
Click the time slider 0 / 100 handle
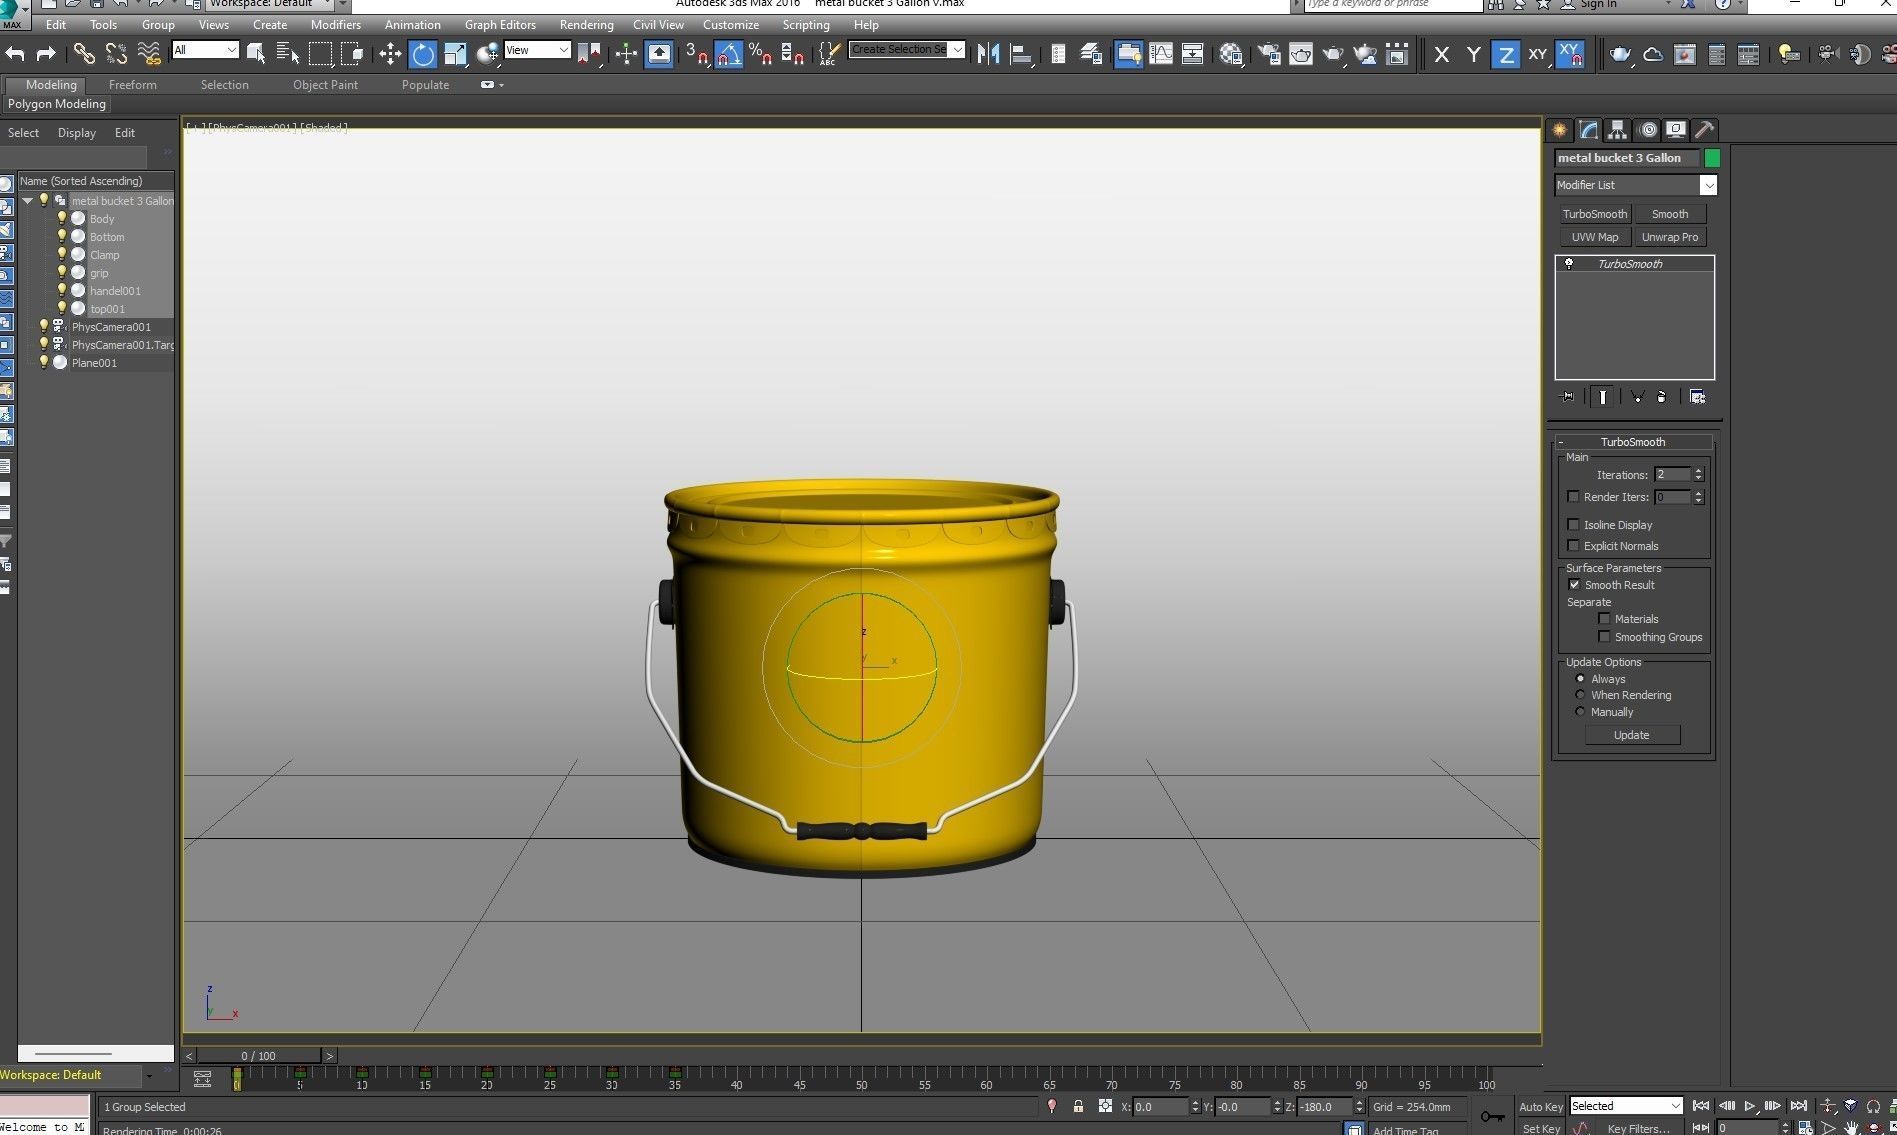pos(259,1055)
